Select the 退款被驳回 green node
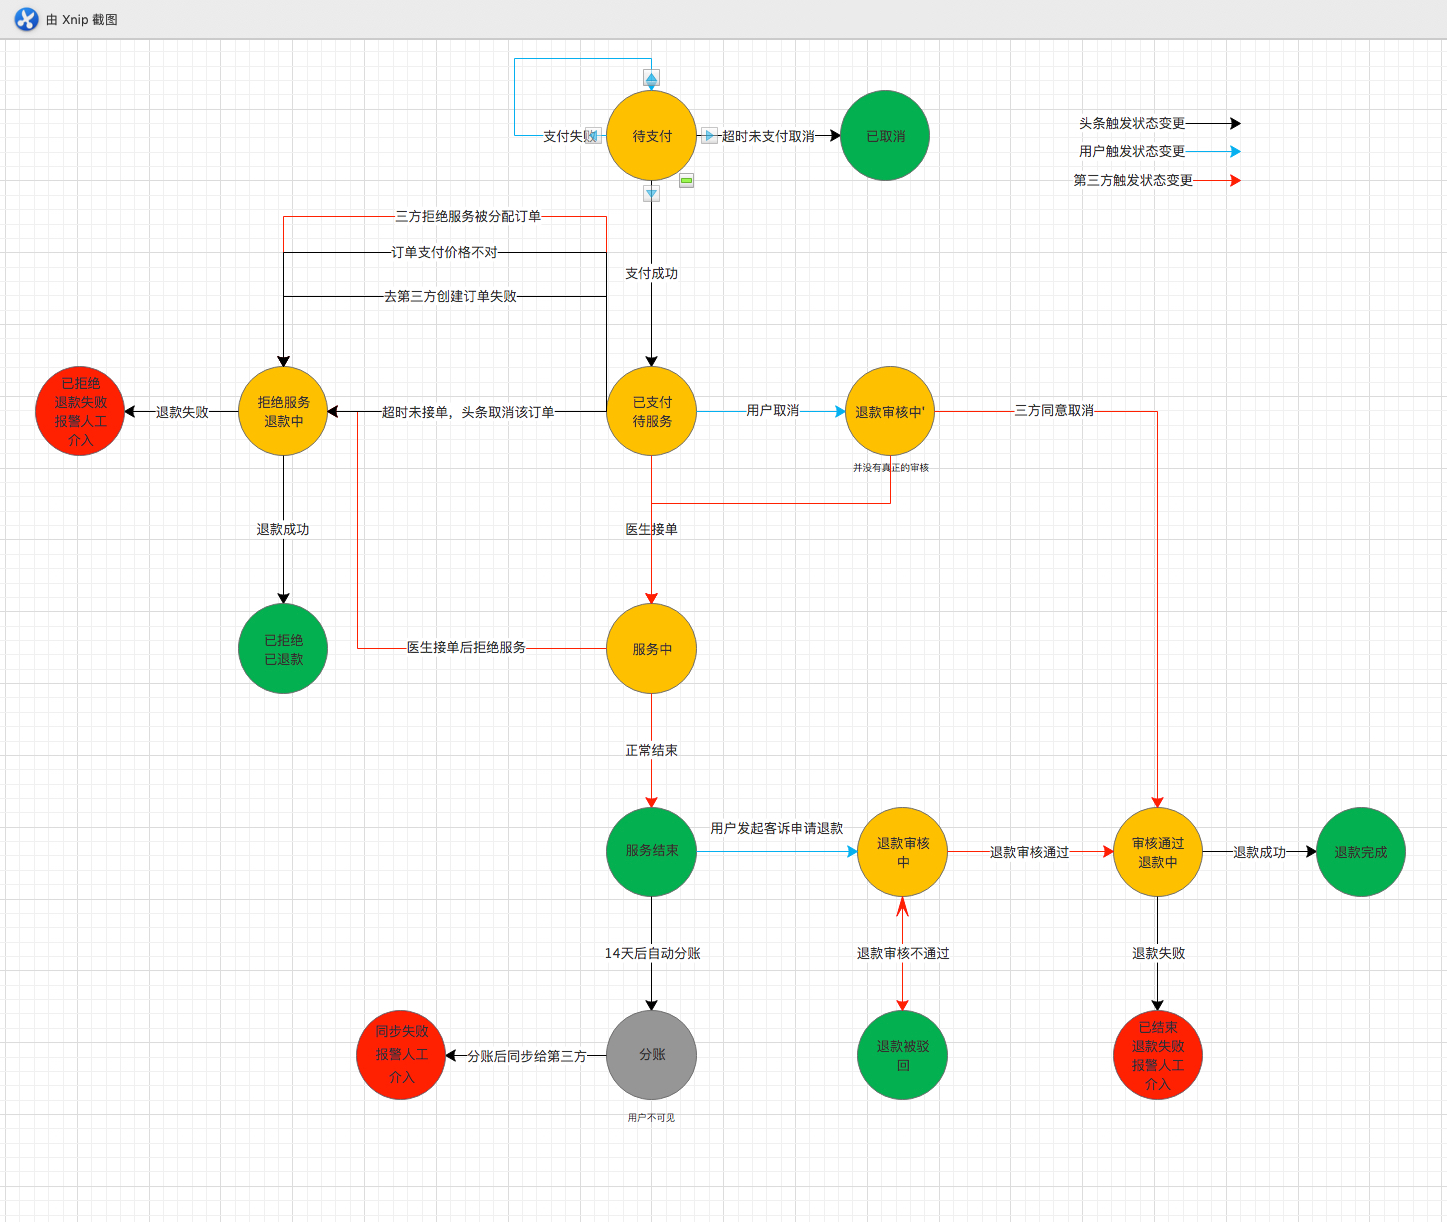The height and width of the screenshot is (1222, 1447). [x=902, y=1055]
